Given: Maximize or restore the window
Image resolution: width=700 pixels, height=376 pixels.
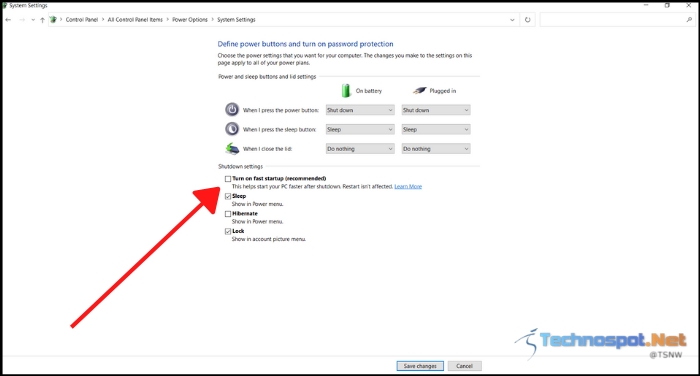Looking at the screenshot, I should (667, 5).
